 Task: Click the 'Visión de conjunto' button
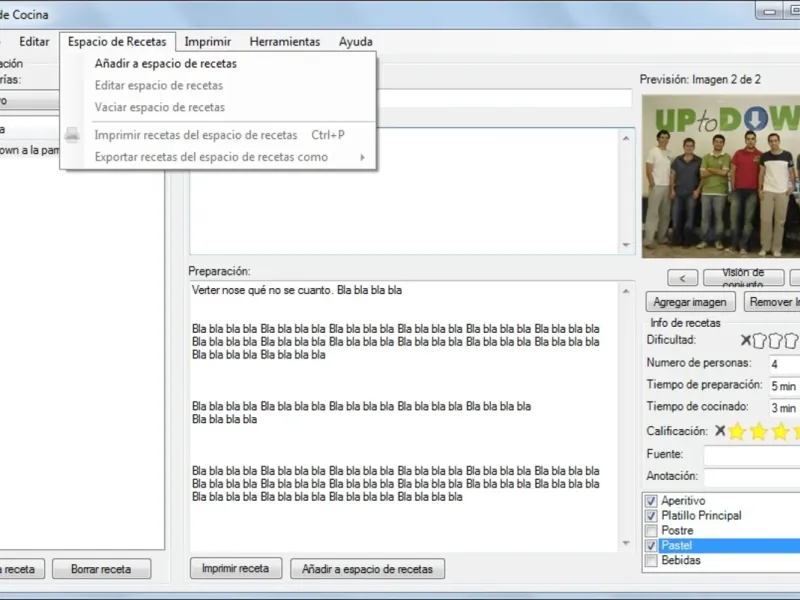743,278
